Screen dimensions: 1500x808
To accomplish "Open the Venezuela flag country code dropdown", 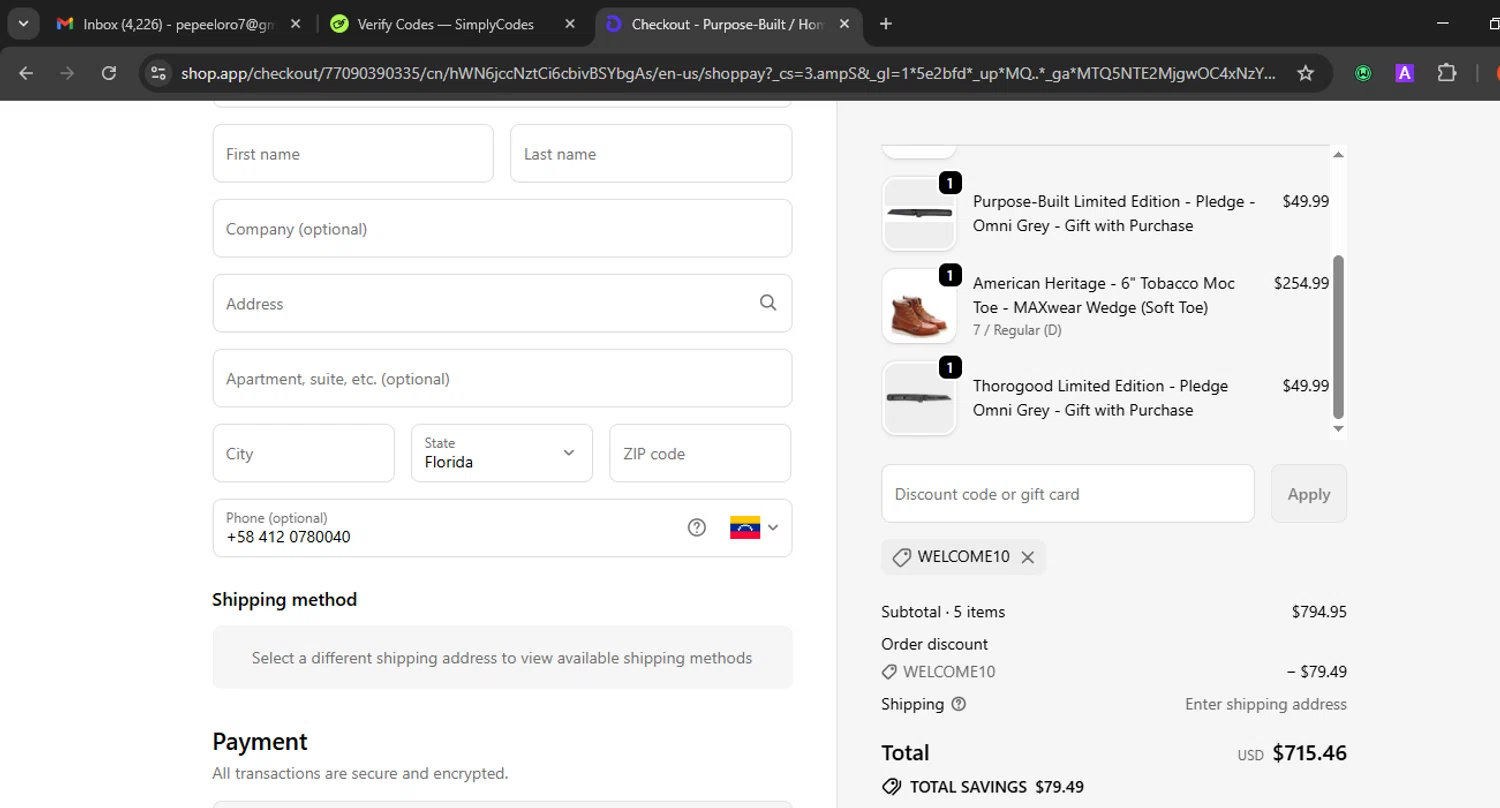I will click(754, 528).
